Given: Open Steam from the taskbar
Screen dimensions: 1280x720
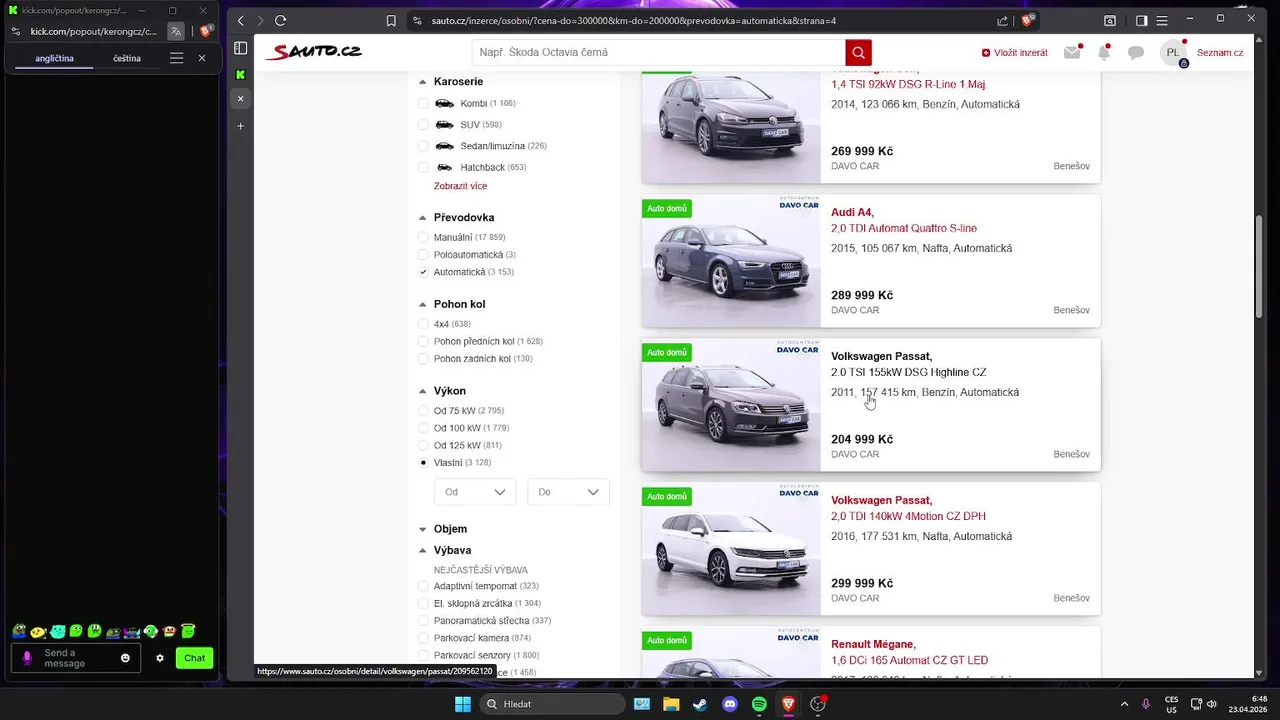Looking at the screenshot, I should tap(700, 704).
